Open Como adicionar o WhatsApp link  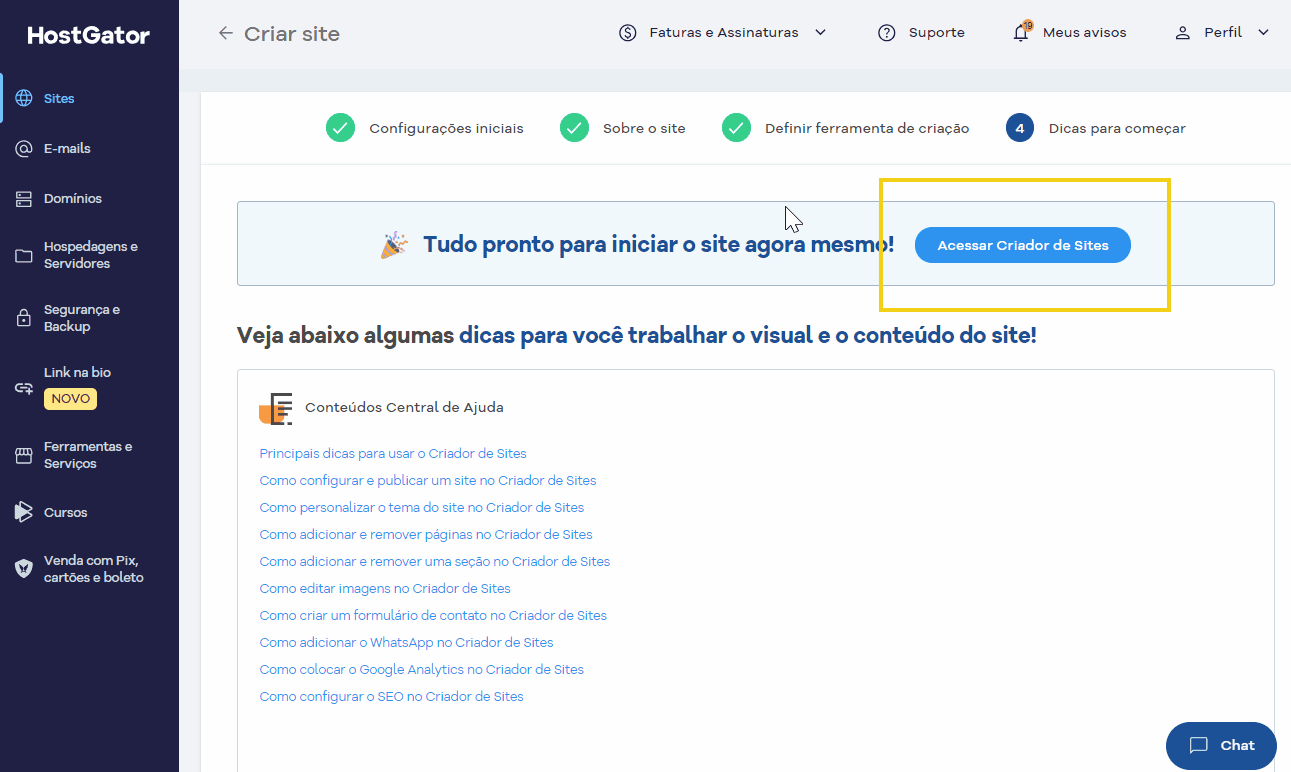[x=406, y=642]
